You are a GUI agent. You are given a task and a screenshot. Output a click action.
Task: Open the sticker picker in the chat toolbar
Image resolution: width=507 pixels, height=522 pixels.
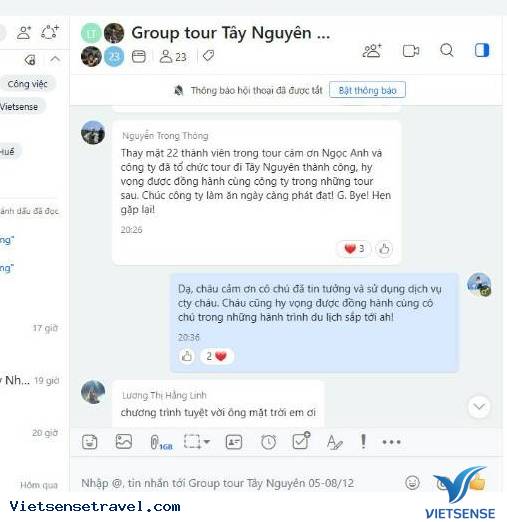pyautogui.click(x=89, y=442)
